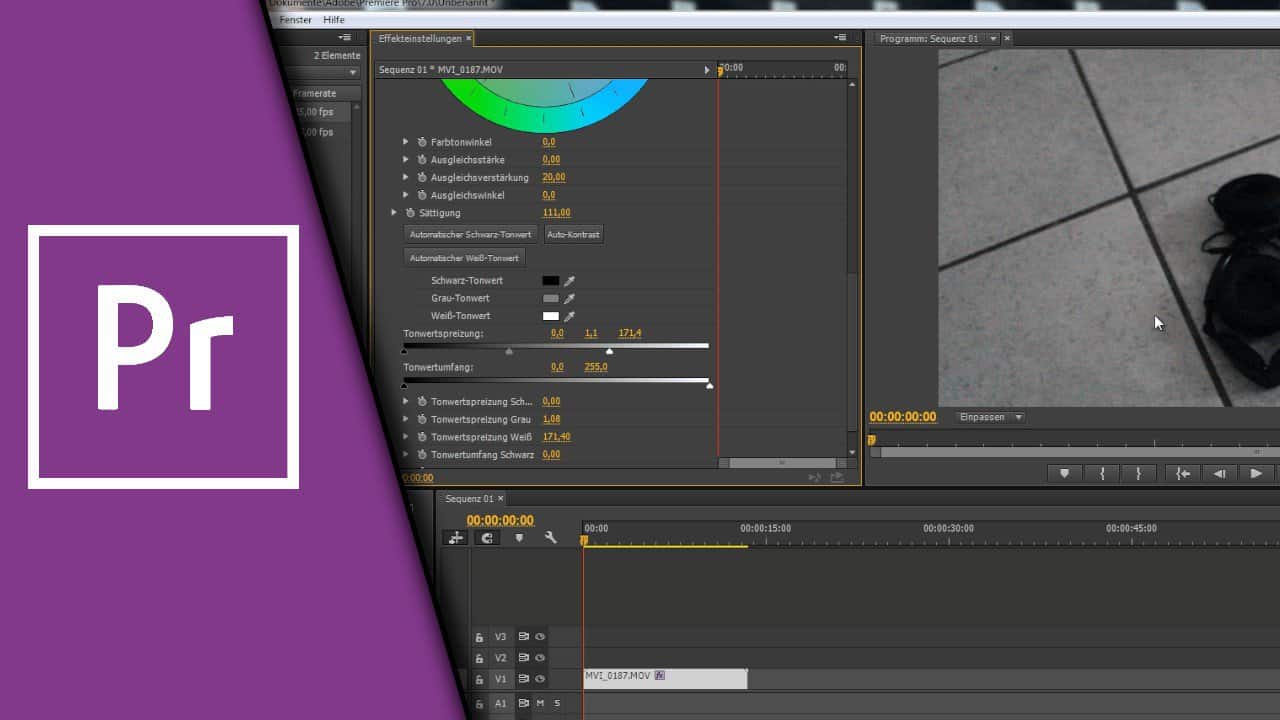Image resolution: width=1280 pixels, height=720 pixels.
Task: Click Mark In button in Program monitor
Action: tap(1102, 474)
